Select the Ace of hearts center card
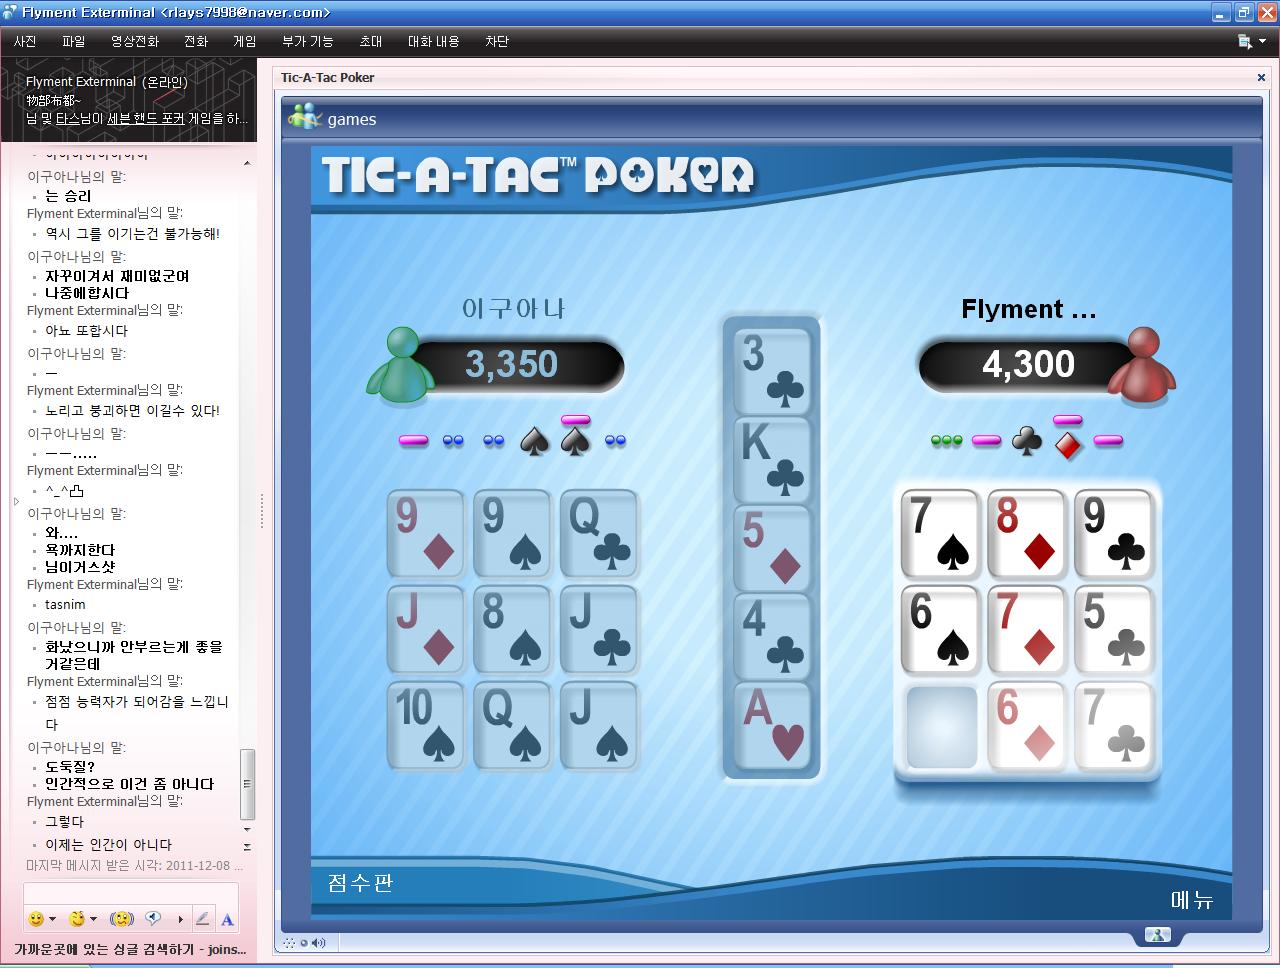The height and width of the screenshot is (968, 1280). (x=772, y=725)
